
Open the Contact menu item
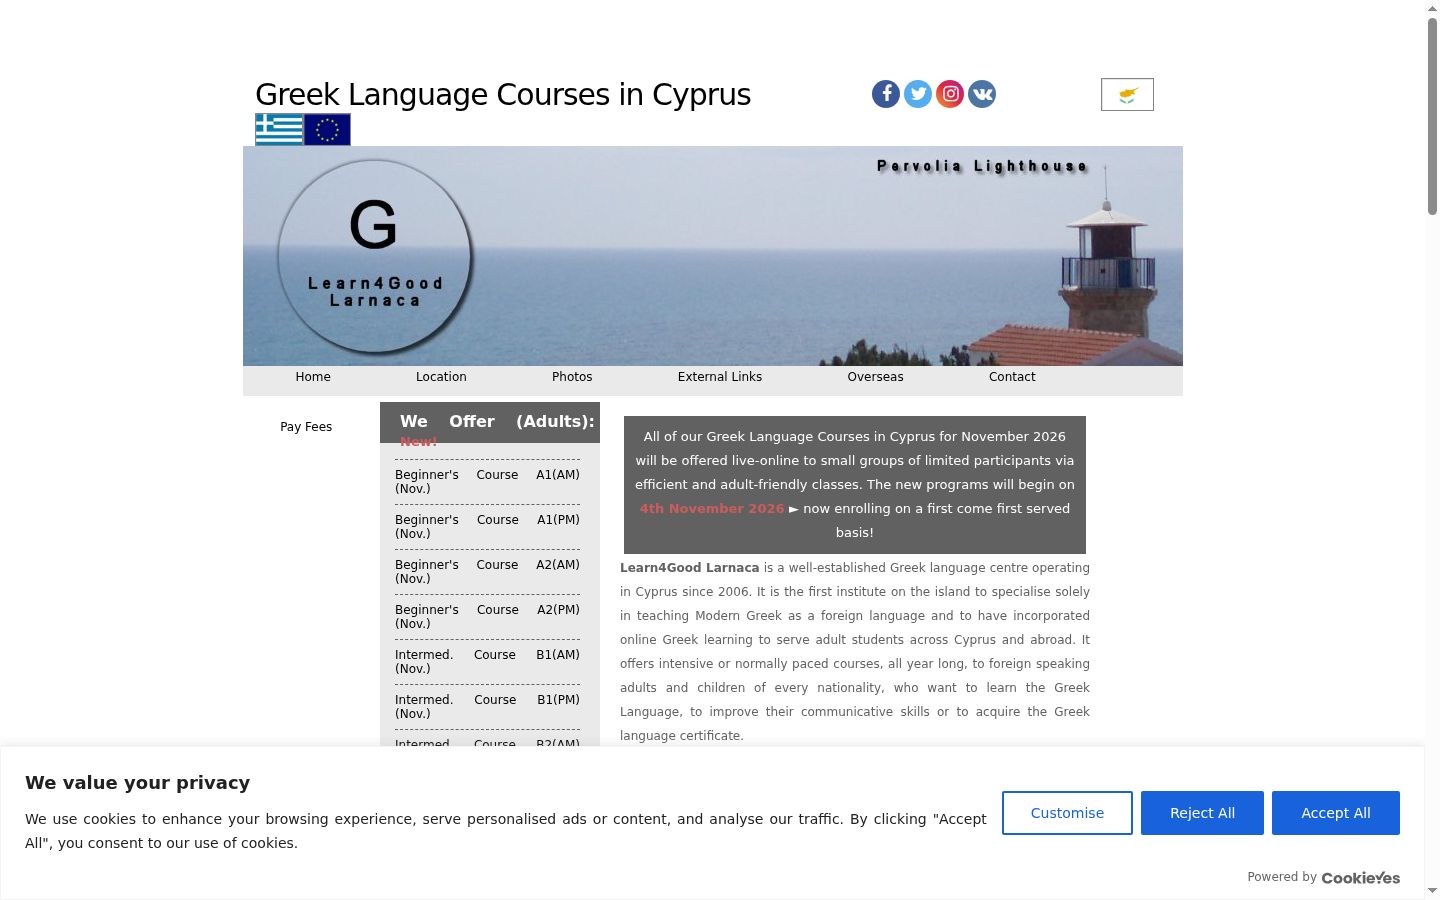click(1012, 377)
